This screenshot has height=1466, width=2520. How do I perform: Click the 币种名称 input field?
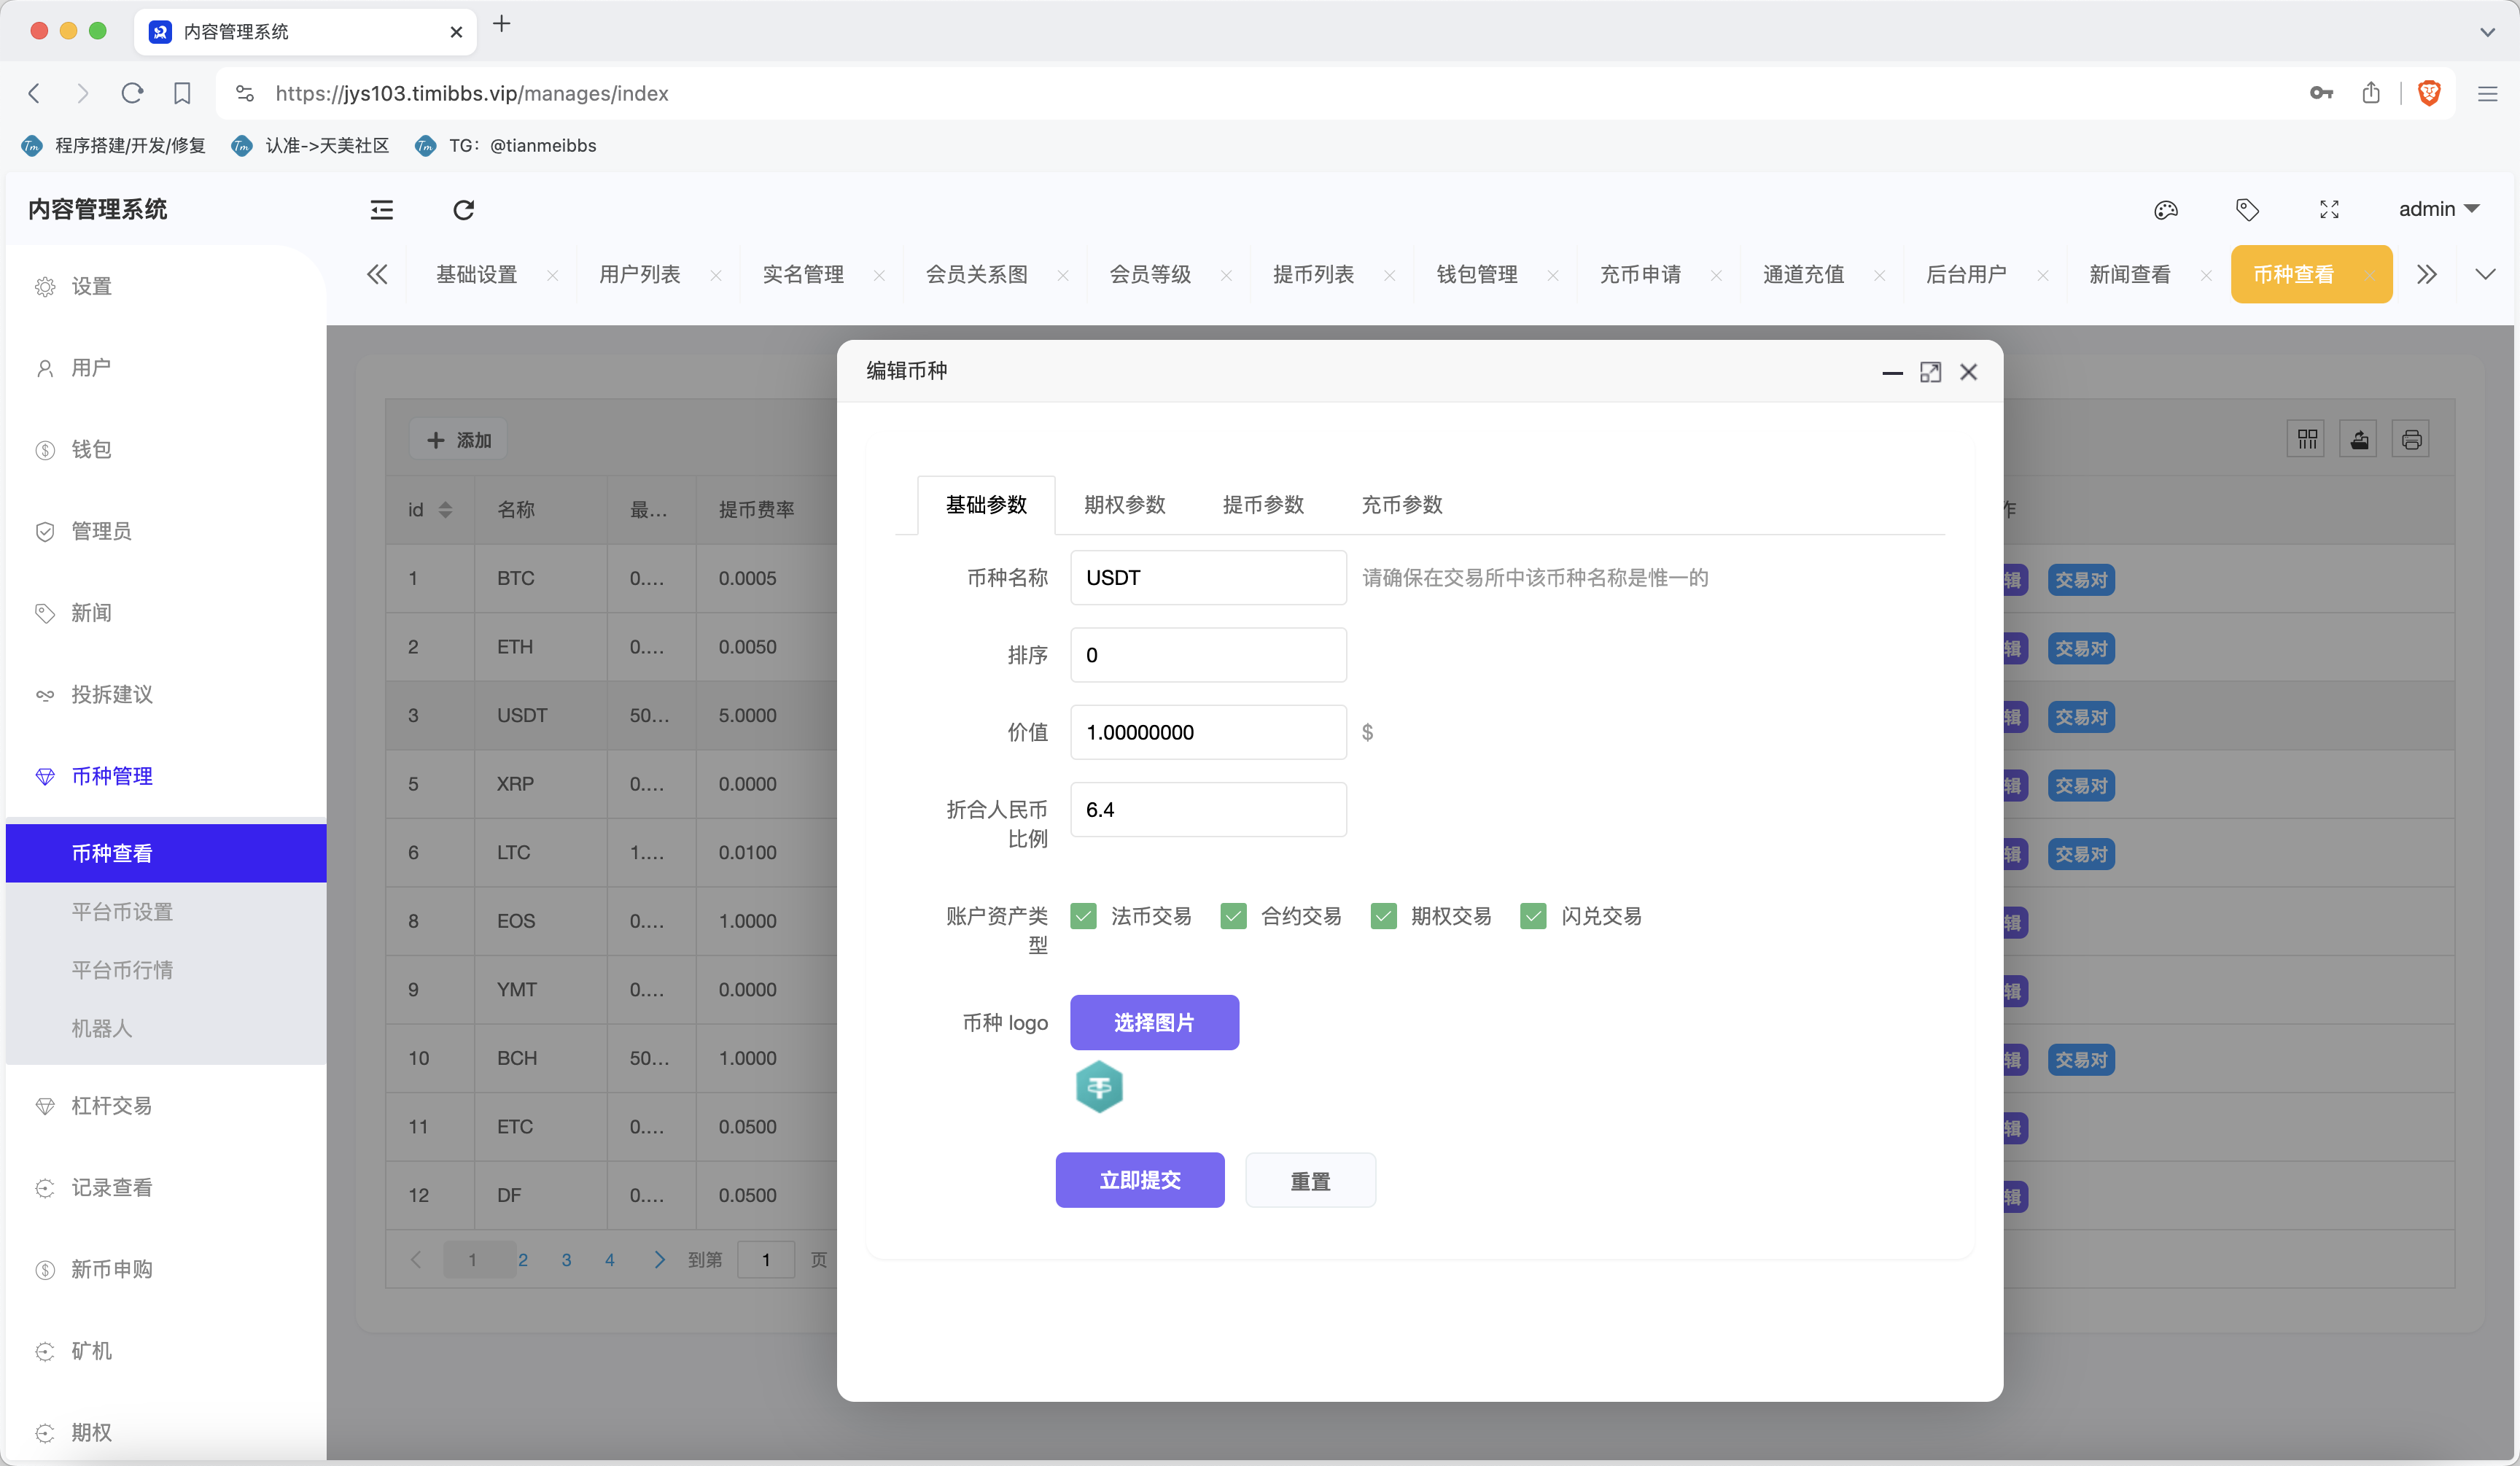tap(1208, 577)
